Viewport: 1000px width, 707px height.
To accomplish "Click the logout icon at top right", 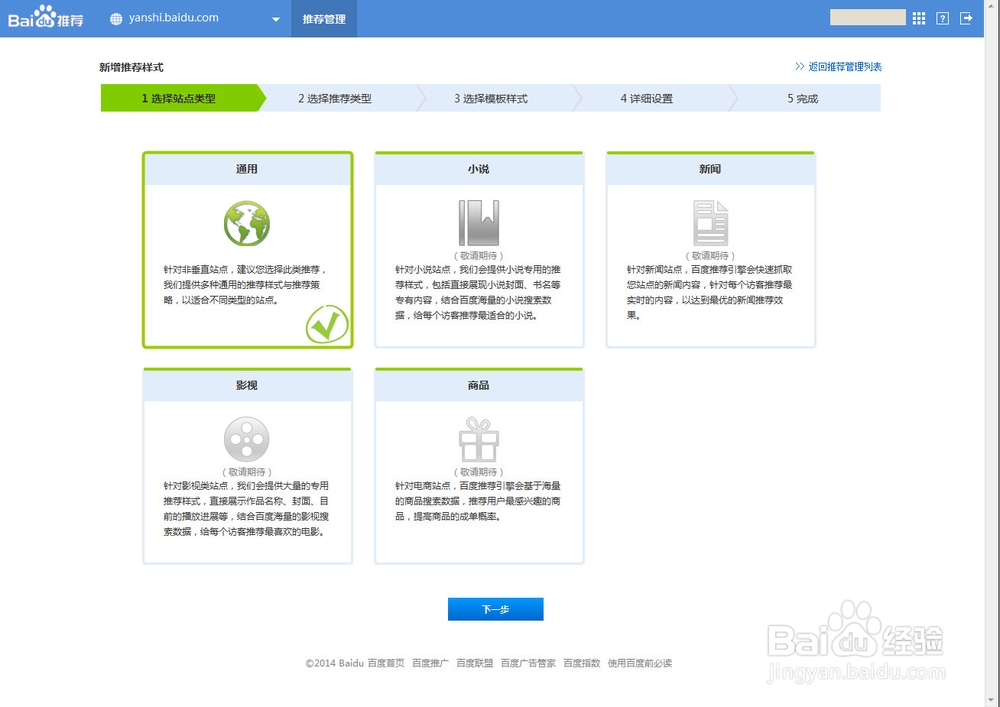I will coord(965,18).
